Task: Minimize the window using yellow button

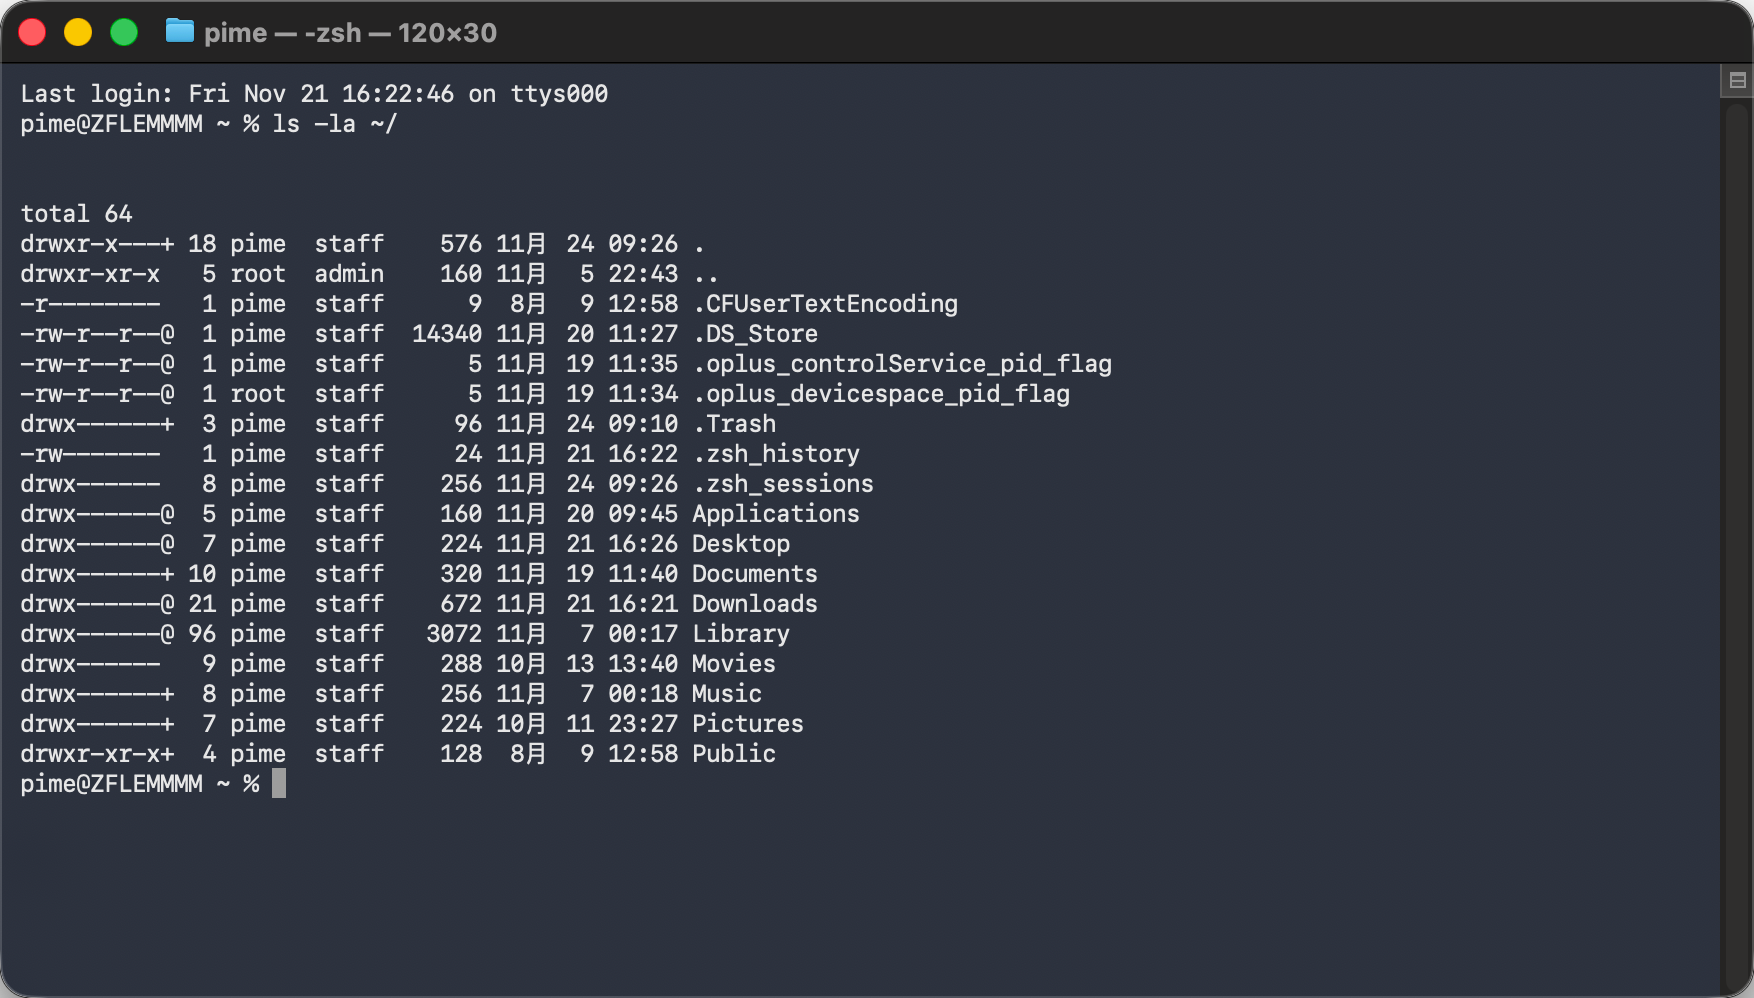Action: pos(78,32)
